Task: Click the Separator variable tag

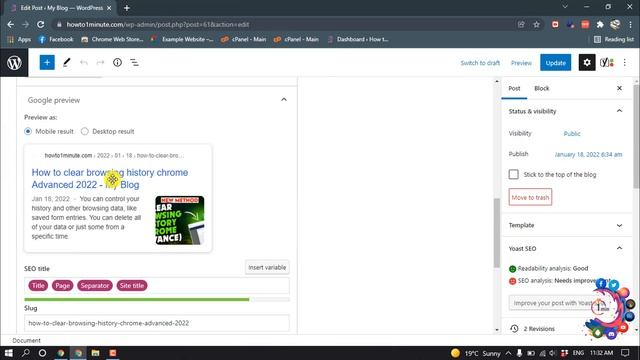Action: pyautogui.click(x=95, y=286)
